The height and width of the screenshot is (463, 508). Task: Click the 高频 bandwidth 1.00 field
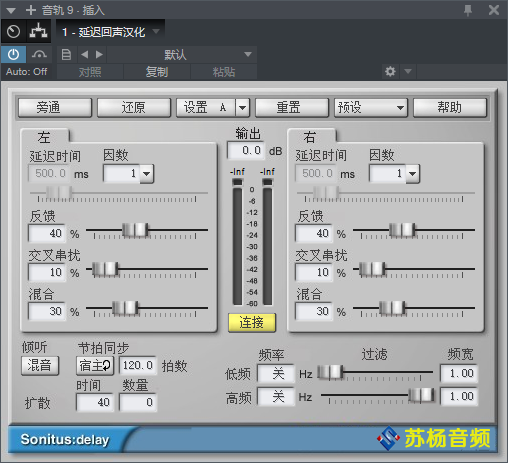[x=459, y=396]
